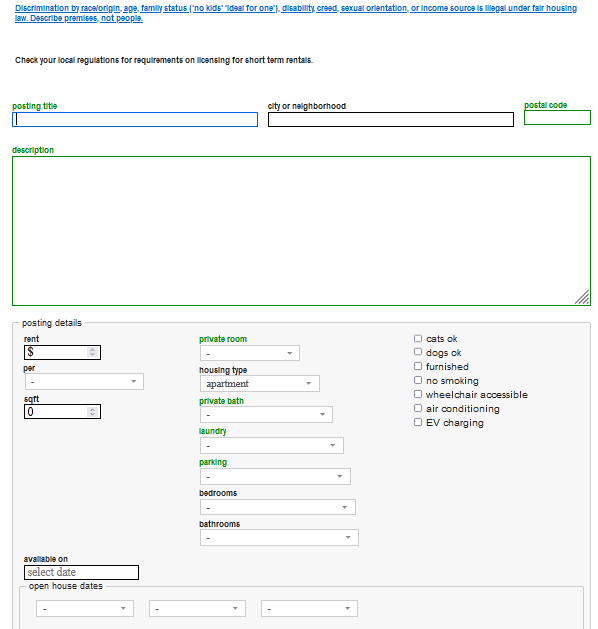
Task: Open the available on date picker
Action: coord(81,572)
